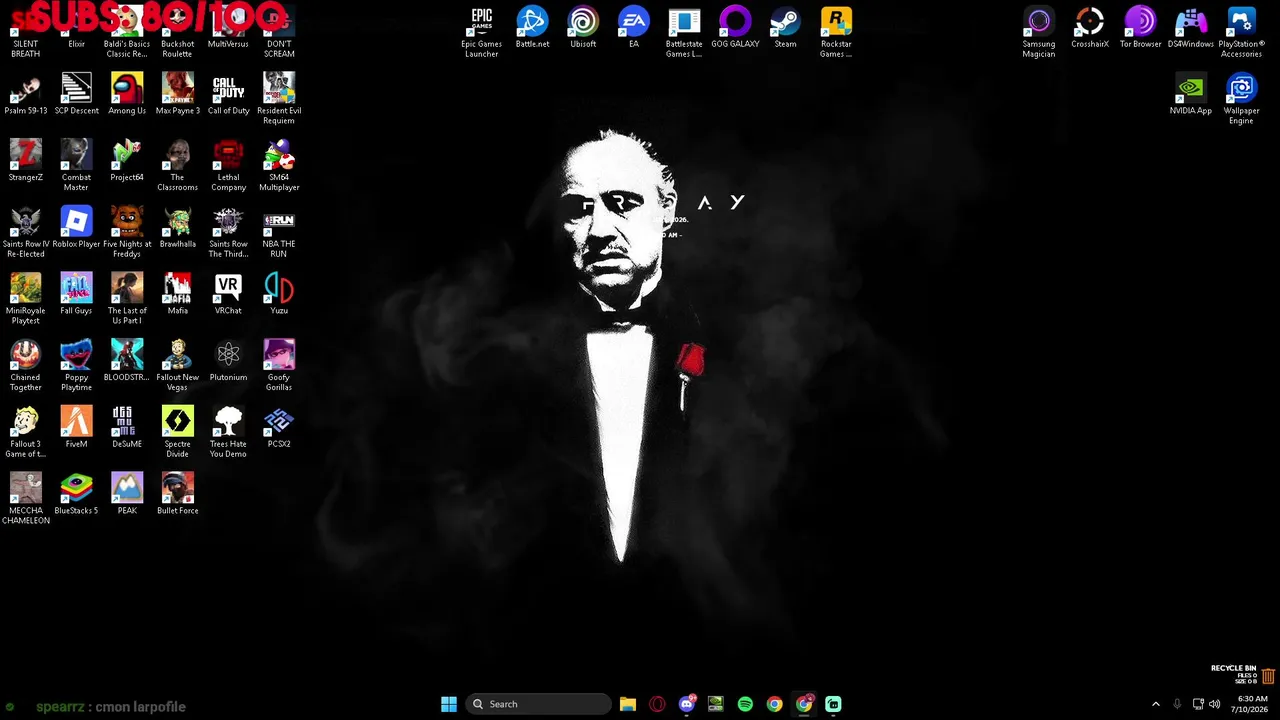The image size is (1280, 720).
Task: Open the Windows Start menu
Action: (x=449, y=704)
